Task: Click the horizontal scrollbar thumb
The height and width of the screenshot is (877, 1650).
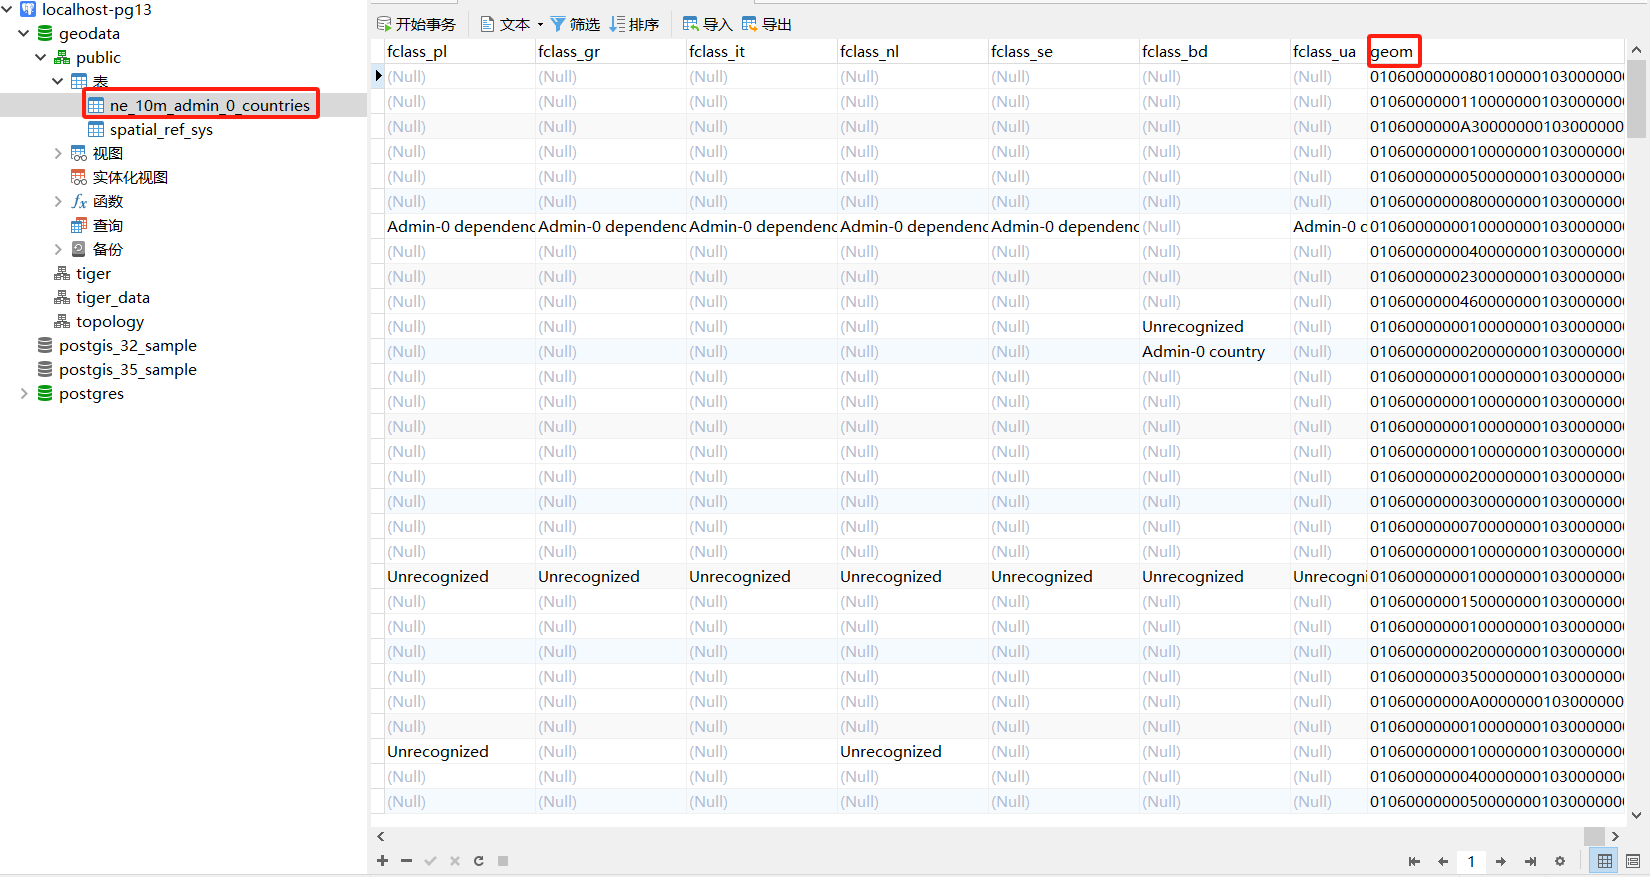Action: 1594,836
